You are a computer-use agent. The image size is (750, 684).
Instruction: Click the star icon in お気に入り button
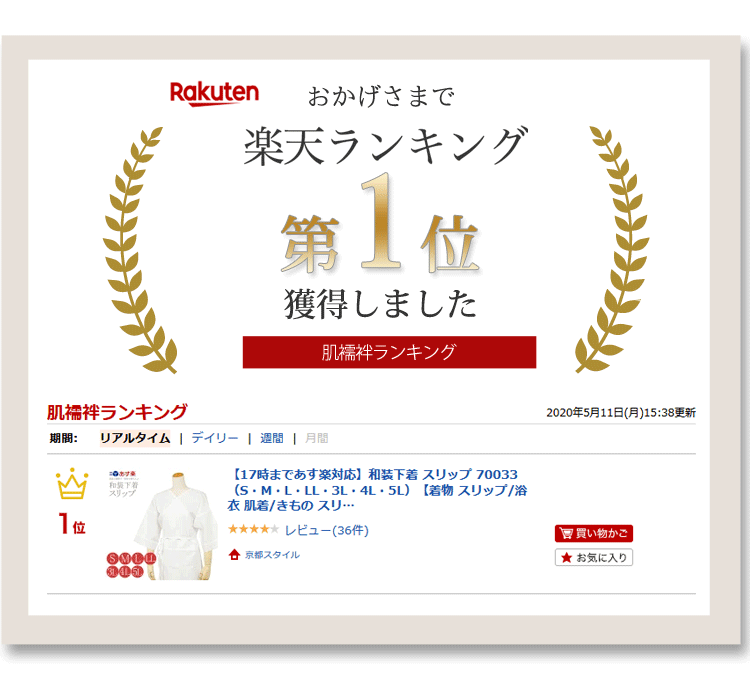566,558
